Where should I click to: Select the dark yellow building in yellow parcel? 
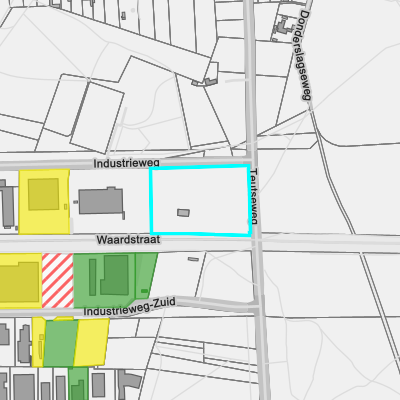pyautogui.click(x=43, y=194)
